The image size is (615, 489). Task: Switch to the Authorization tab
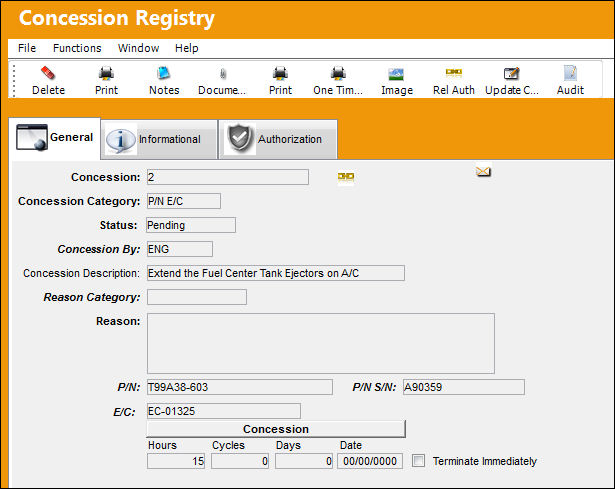[278, 139]
